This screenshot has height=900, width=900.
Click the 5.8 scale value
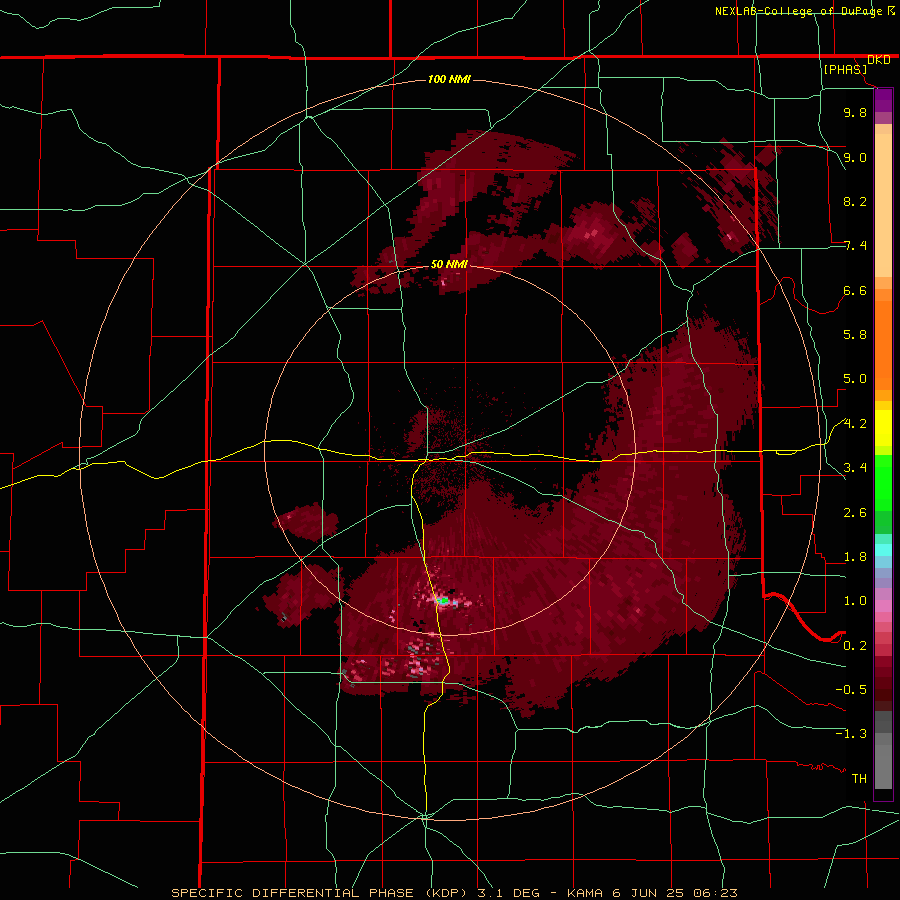(x=855, y=335)
